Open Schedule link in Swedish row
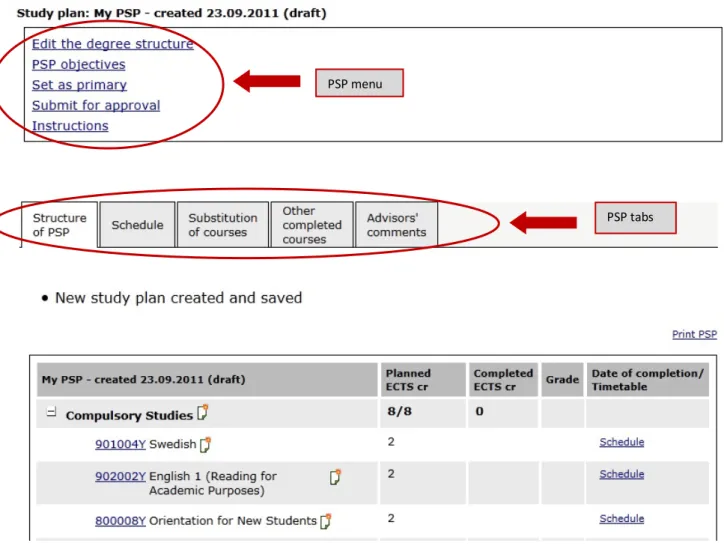Image resolution: width=724 pixels, height=552 pixels. pyautogui.click(x=621, y=442)
